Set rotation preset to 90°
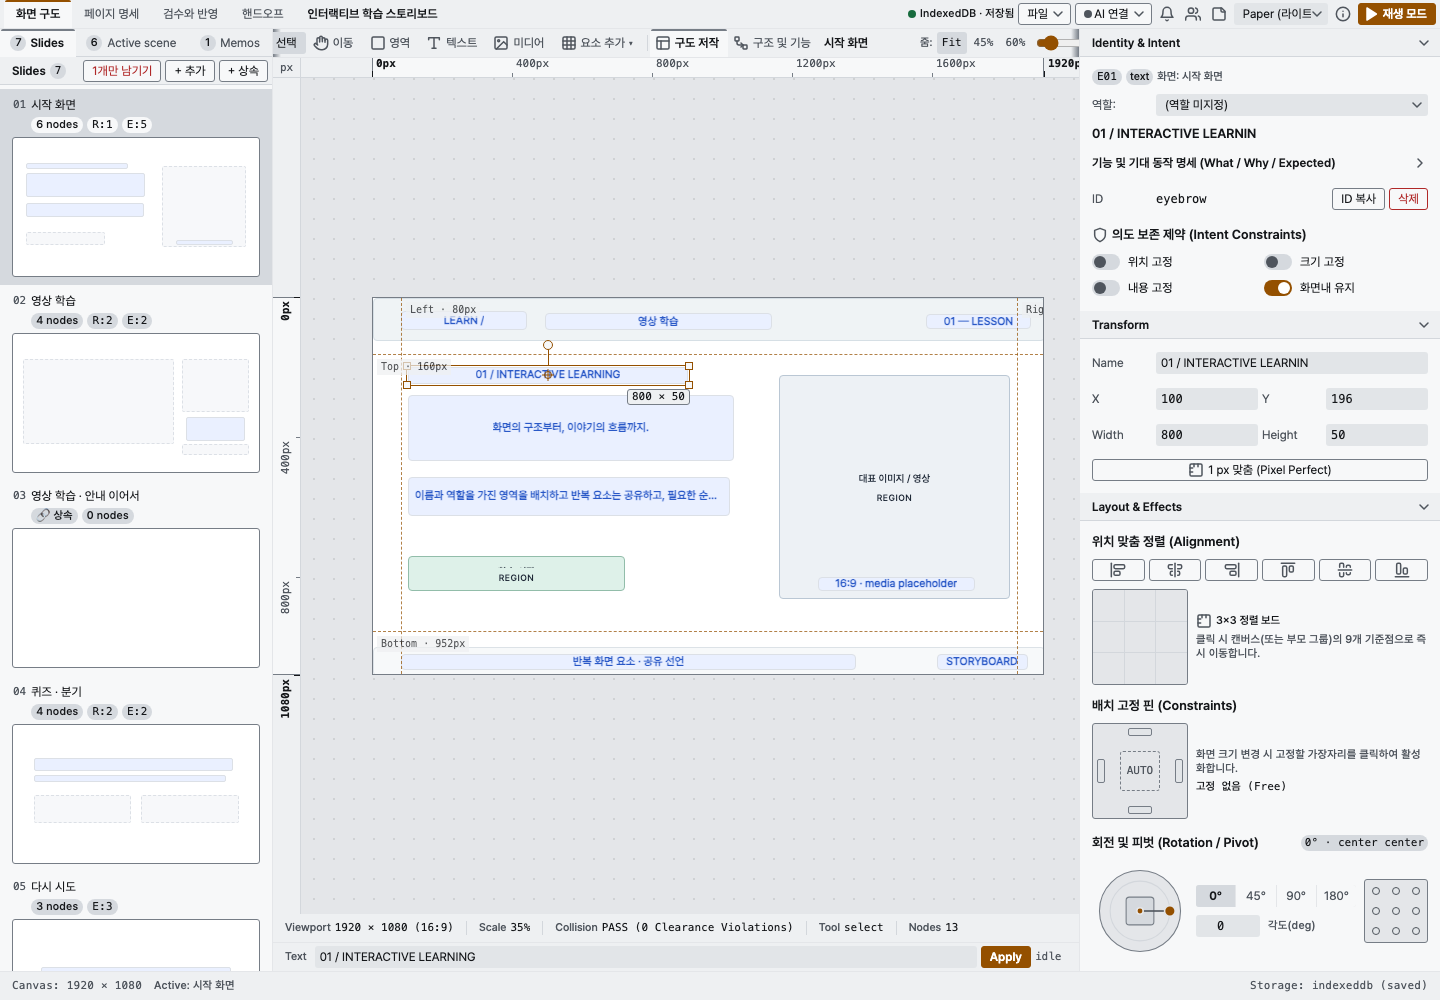Viewport: 1440px width, 1000px height. 1296,896
